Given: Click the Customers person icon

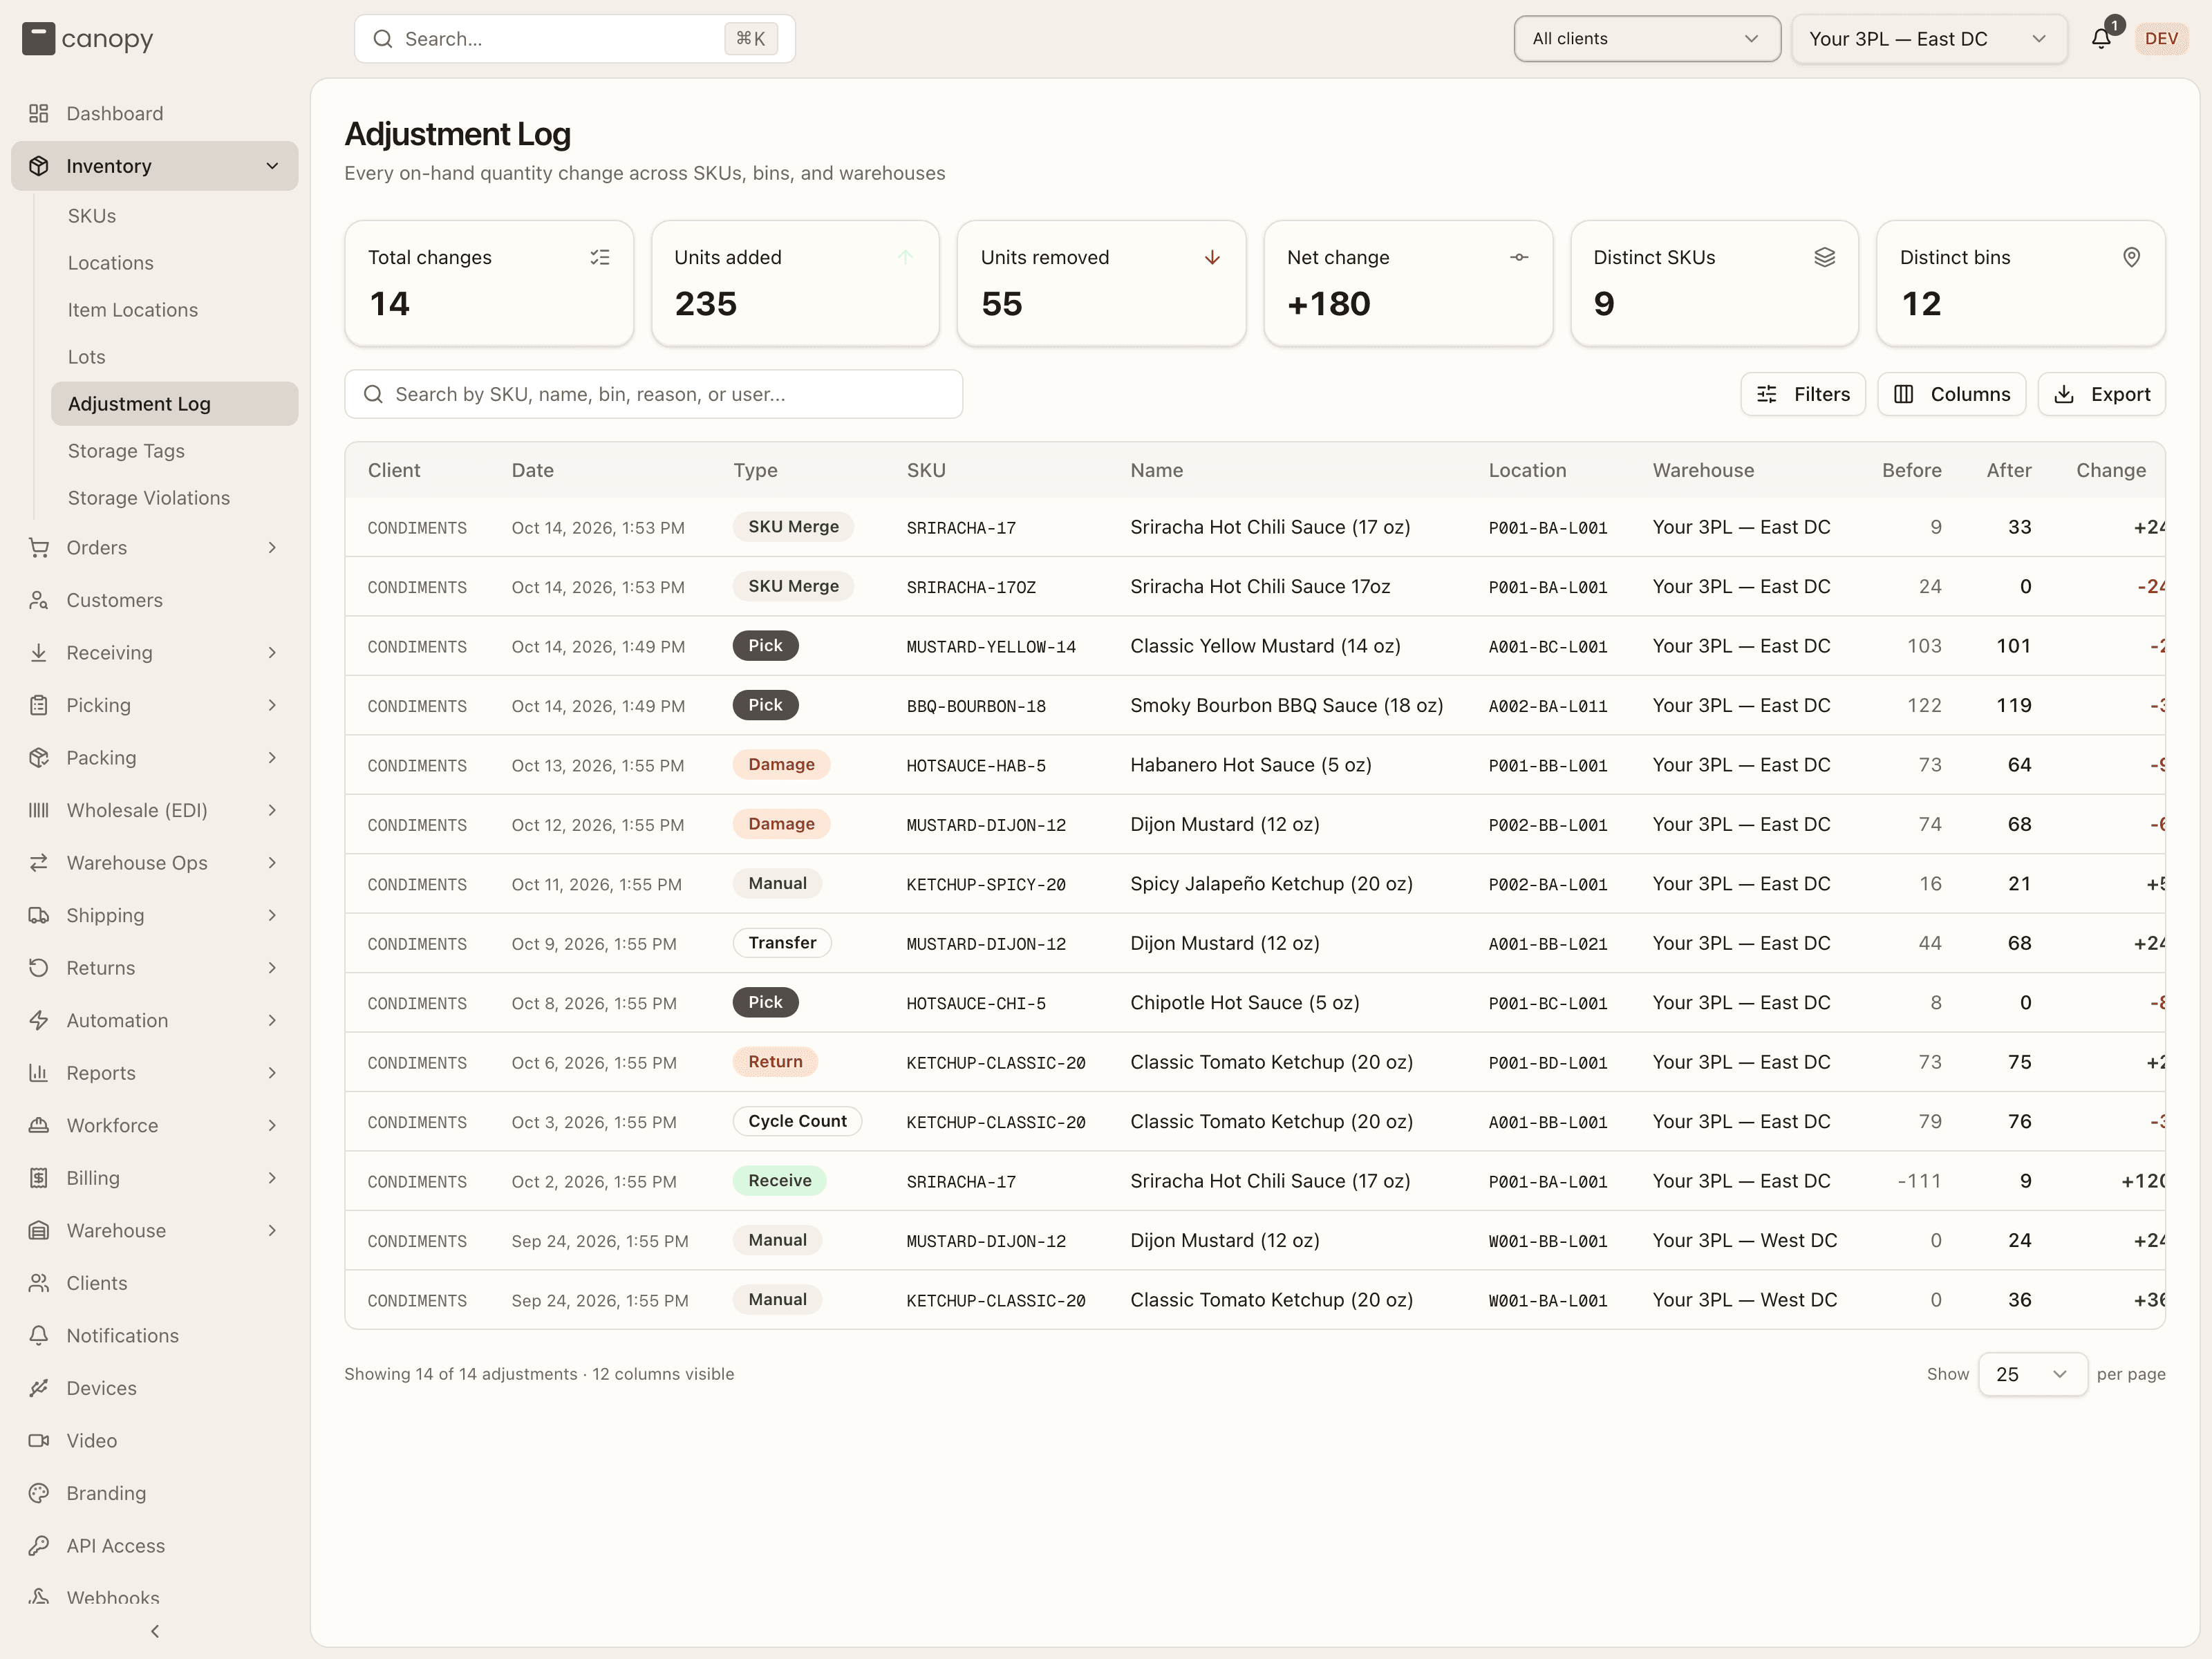Looking at the screenshot, I should click(x=39, y=600).
